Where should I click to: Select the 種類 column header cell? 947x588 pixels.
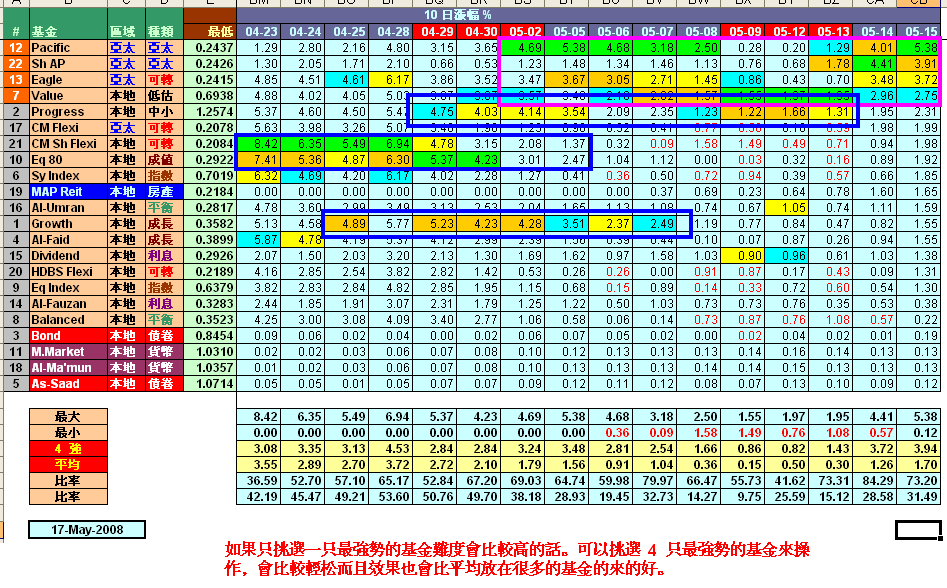(x=164, y=31)
